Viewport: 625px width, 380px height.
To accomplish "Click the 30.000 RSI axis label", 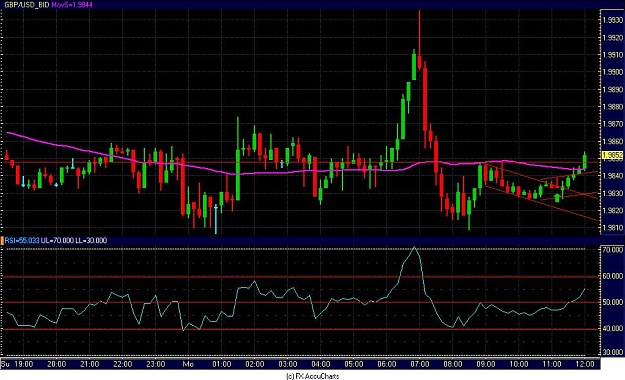I will click(x=613, y=352).
